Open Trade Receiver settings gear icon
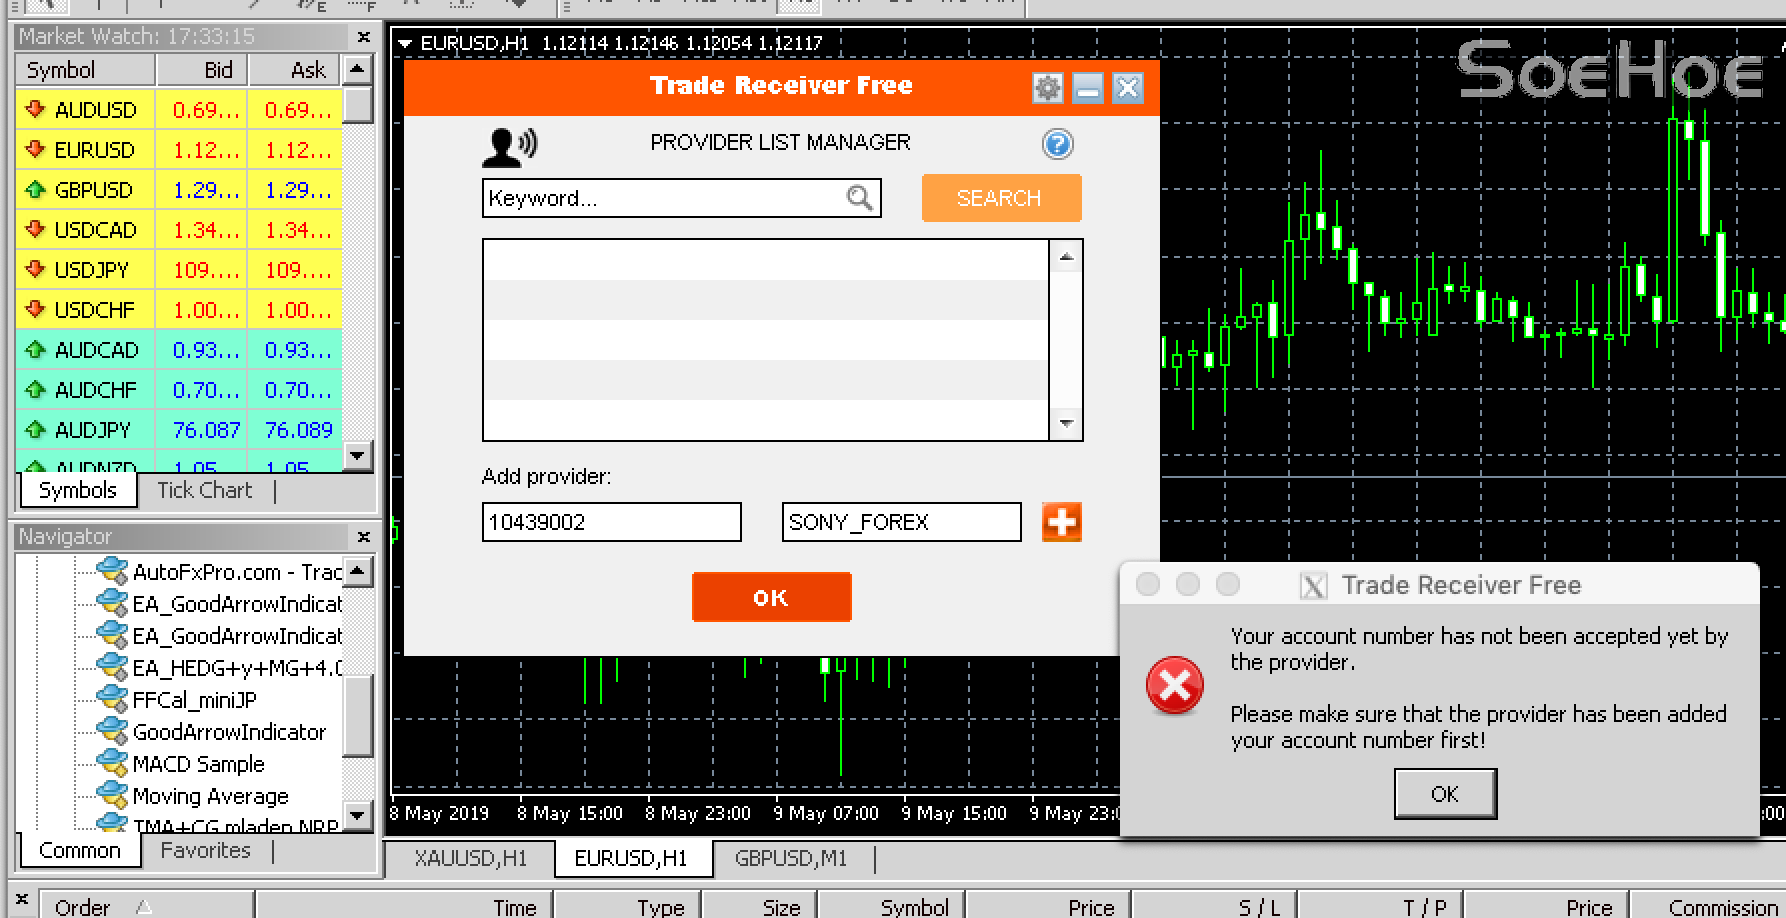 coord(1047,88)
